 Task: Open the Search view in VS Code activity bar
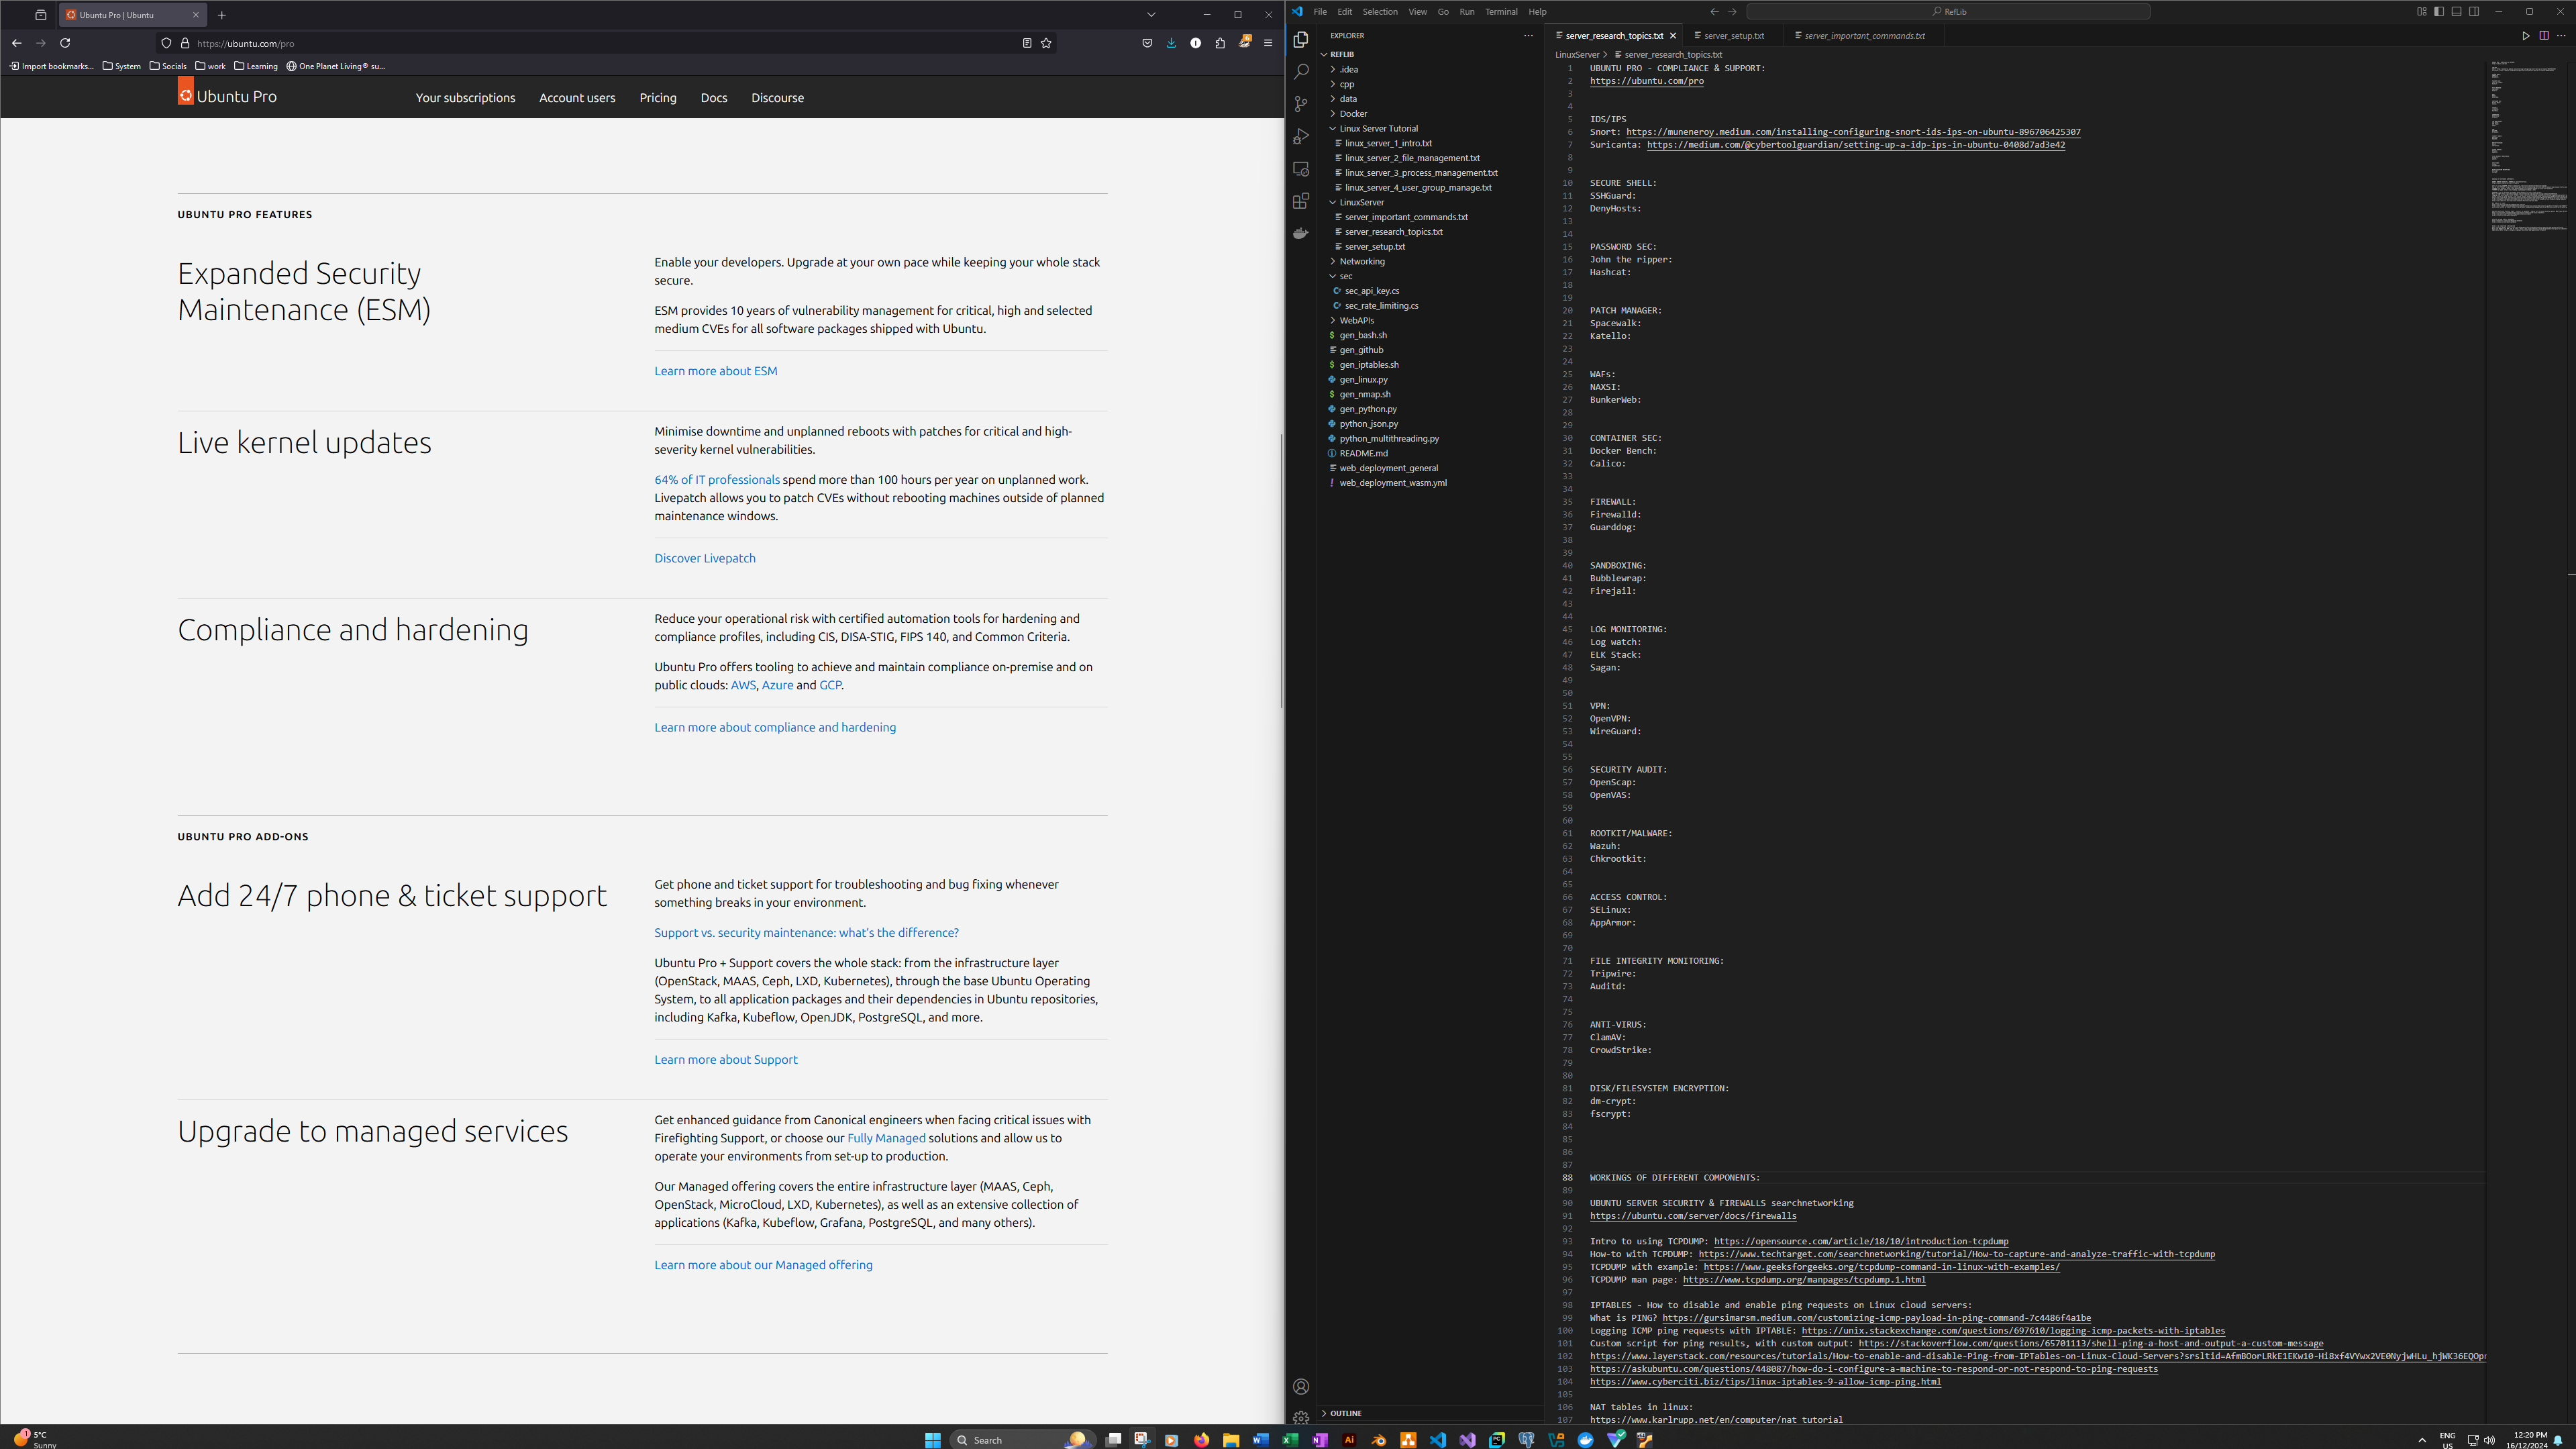point(1300,72)
